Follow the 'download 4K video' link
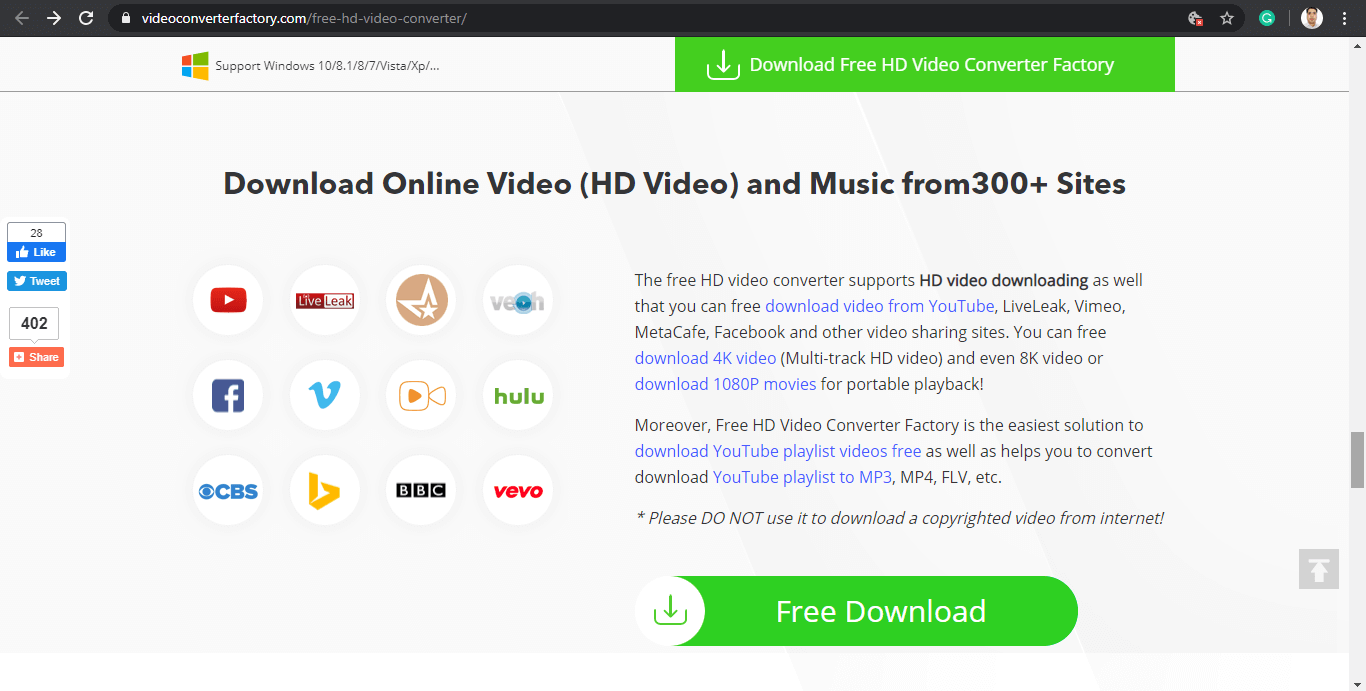 tap(705, 358)
